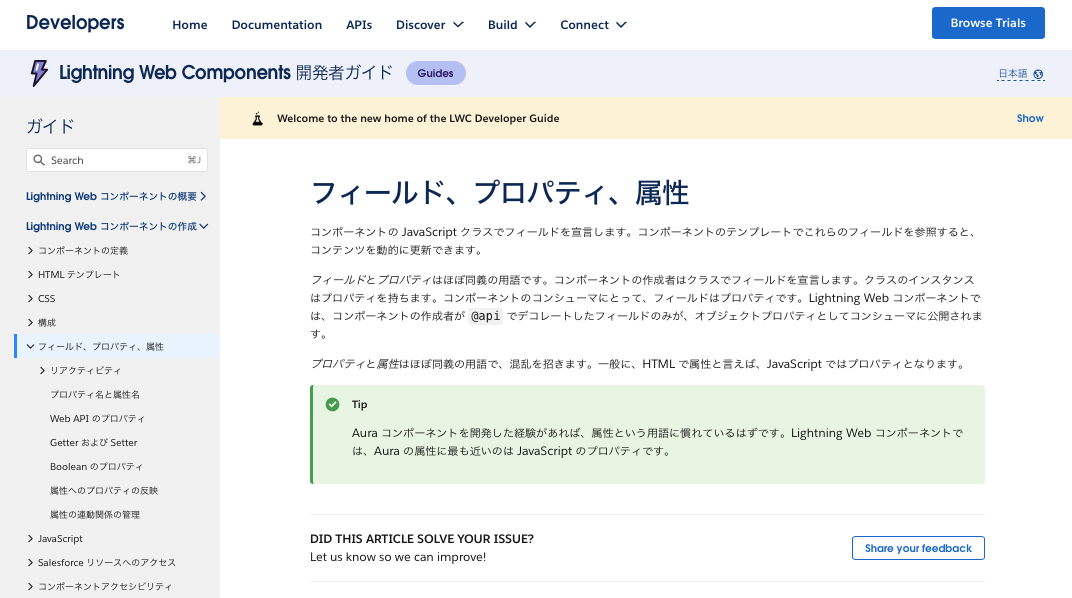Screen dimensions: 1072x598
Task: Click the globe icon beside 日本語
Action: (1038, 74)
